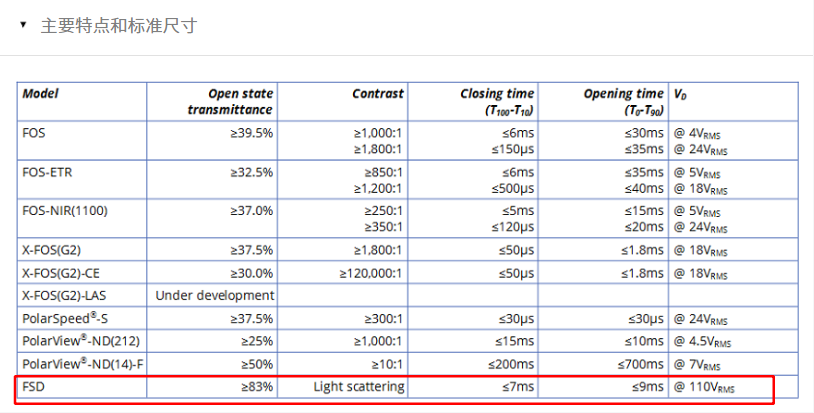This screenshot has height=413, width=814.
Task: Click the ≥10:1 contrast value
Action: coord(387,364)
